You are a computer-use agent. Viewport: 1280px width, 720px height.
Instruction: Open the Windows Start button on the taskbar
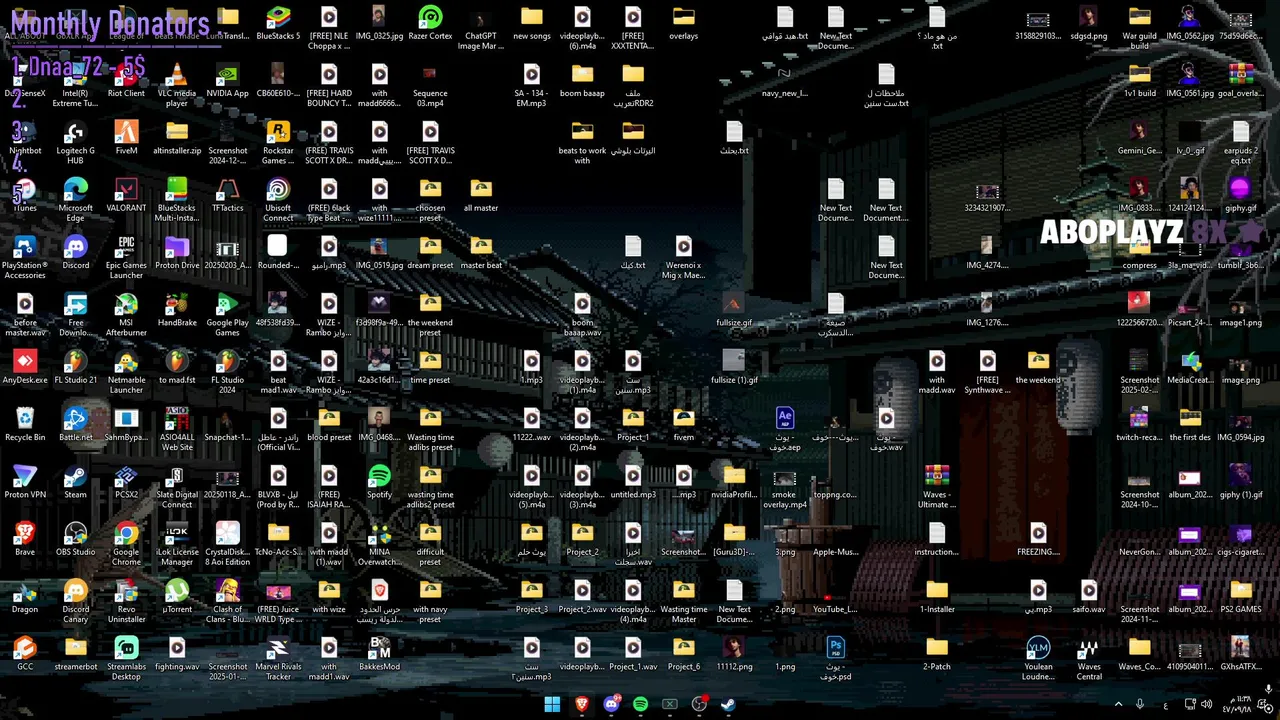[x=552, y=704]
